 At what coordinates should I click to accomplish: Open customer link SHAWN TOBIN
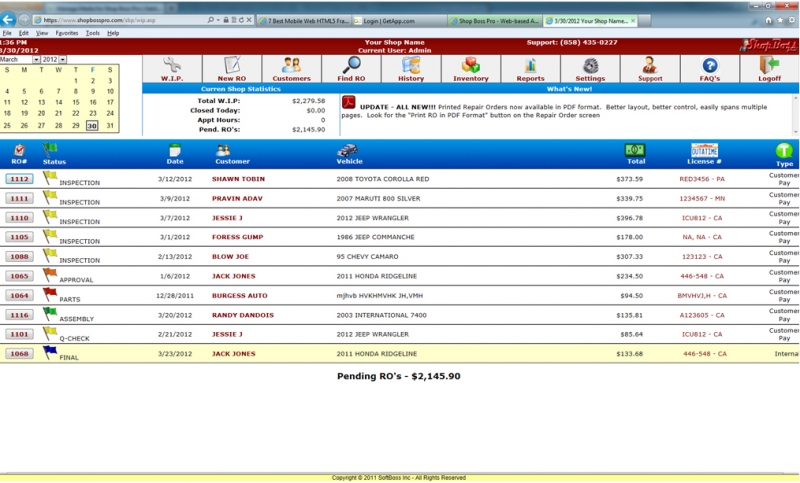[238, 179]
